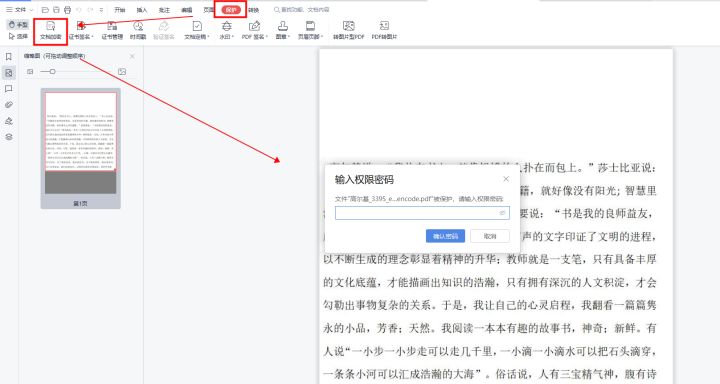The height and width of the screenshot is (384, 720).
Task: Switch to the 保护 tab
Action: pos(231,10)
